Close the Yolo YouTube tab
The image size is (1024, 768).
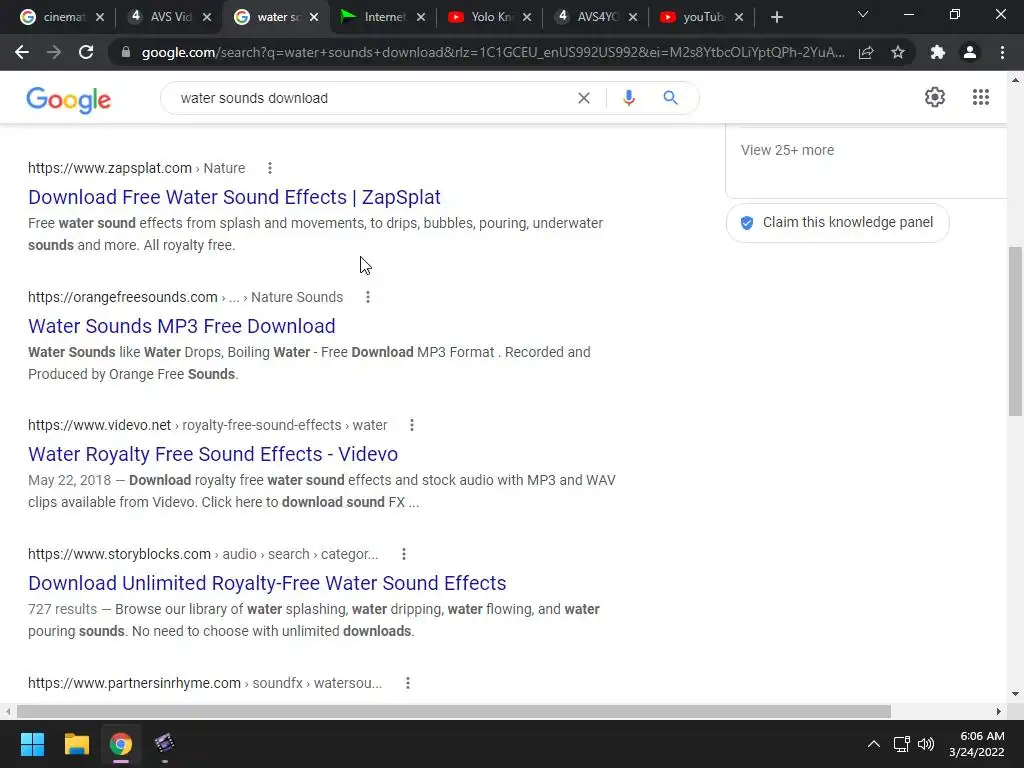527,18
